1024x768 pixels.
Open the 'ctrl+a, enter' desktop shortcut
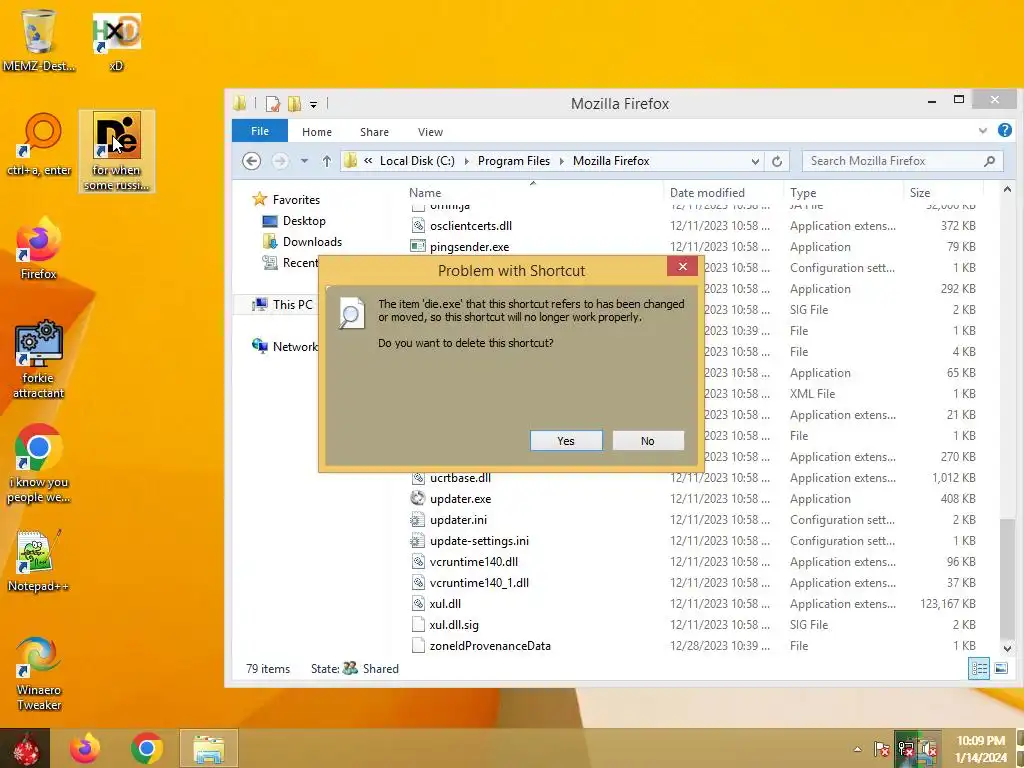[39, 144]
